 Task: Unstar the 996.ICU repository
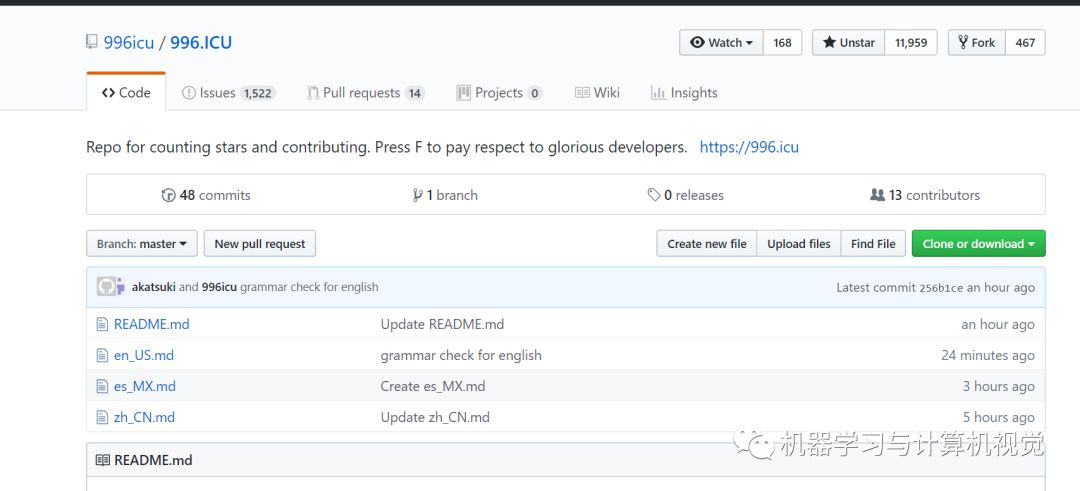[x=848, y=43]
